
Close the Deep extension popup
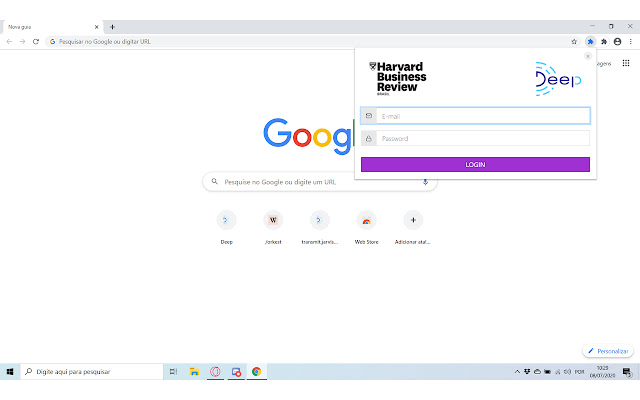pyautogui.click(x=588, y=56)
